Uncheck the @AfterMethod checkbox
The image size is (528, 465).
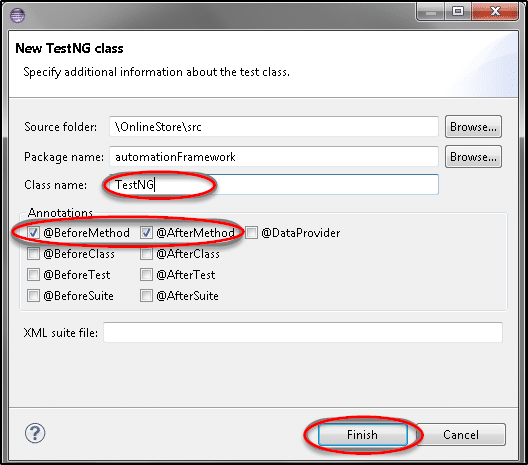click(146, 232)
